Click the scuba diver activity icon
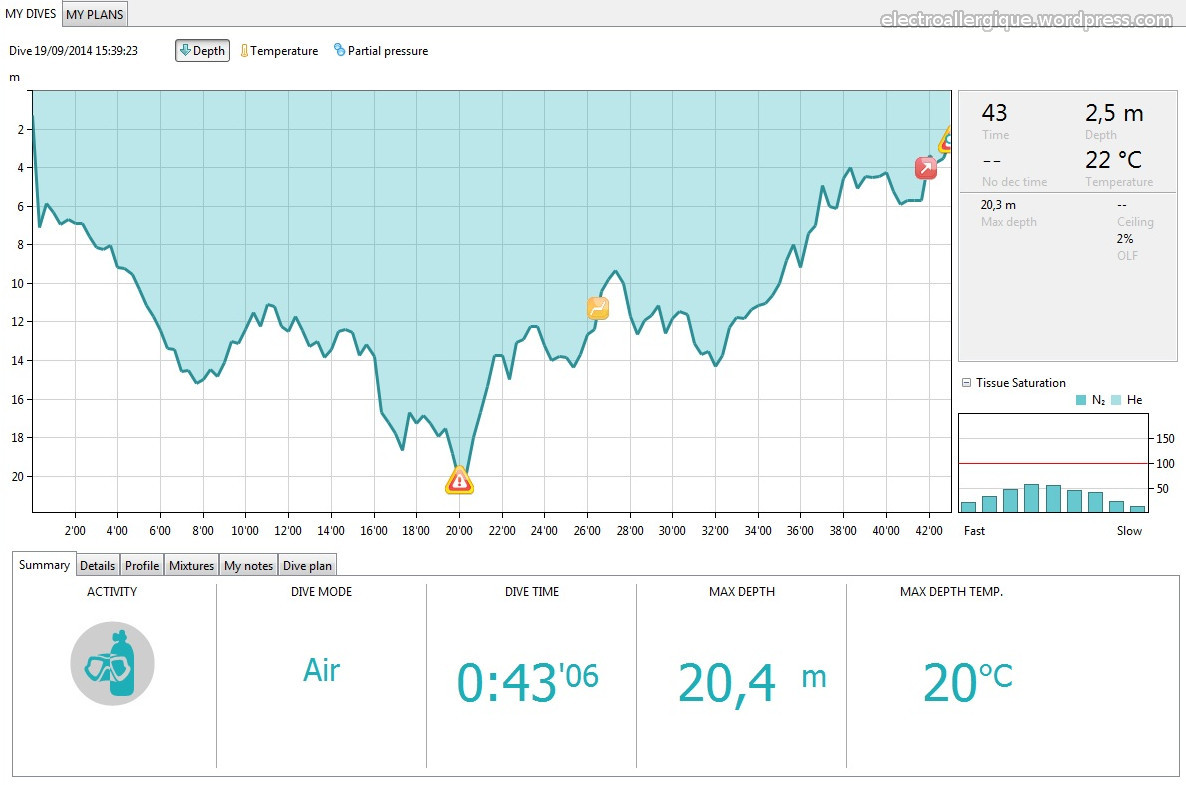1186x785 pixels. [112, 664]
